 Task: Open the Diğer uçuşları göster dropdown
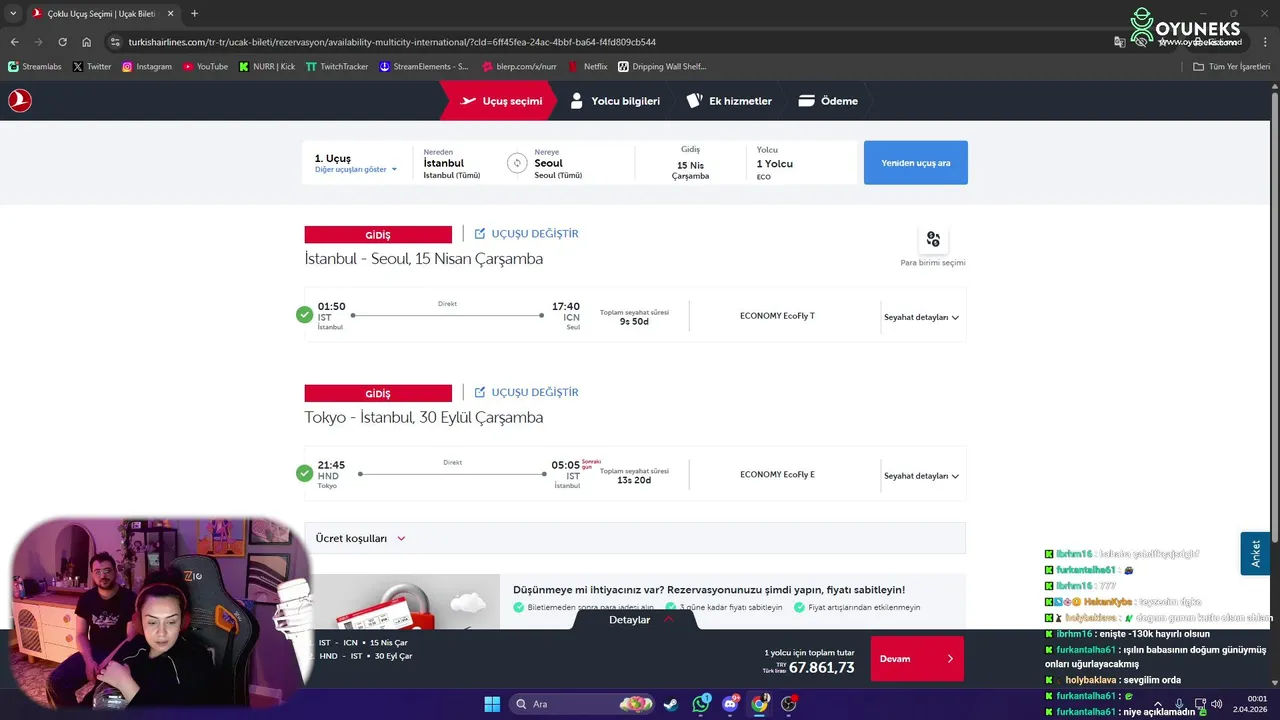pos(356,169)
